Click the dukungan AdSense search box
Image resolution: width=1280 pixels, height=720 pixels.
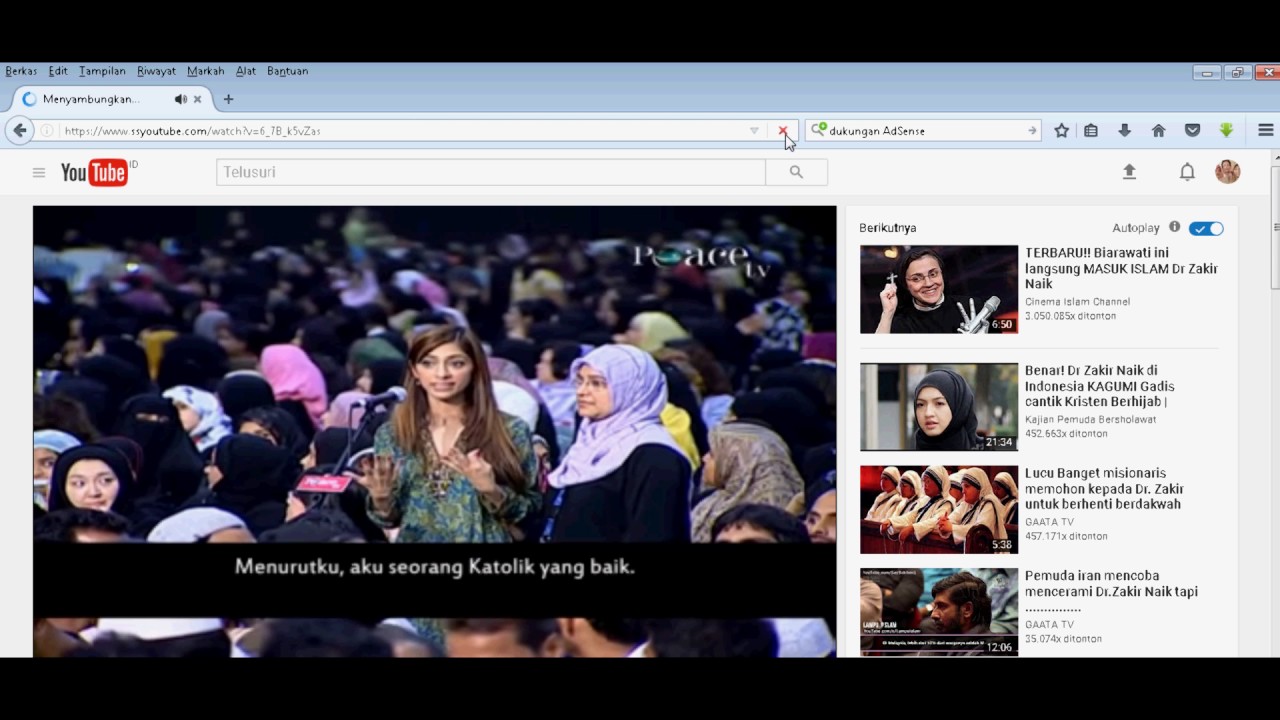(x=925, y=130)
